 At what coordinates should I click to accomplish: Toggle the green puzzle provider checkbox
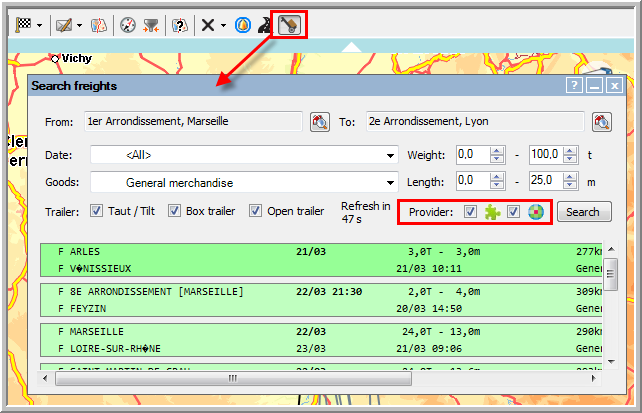(x=471, y=211)
